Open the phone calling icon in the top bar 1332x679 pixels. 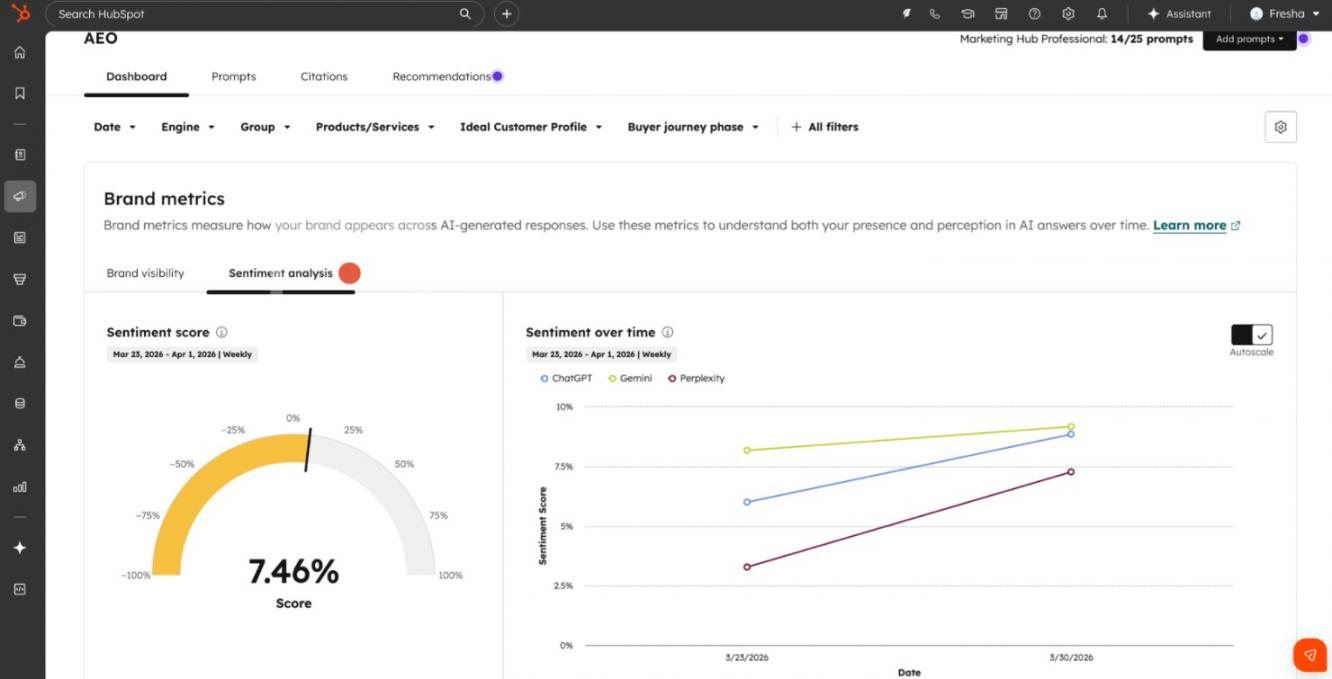coord(935,14)
